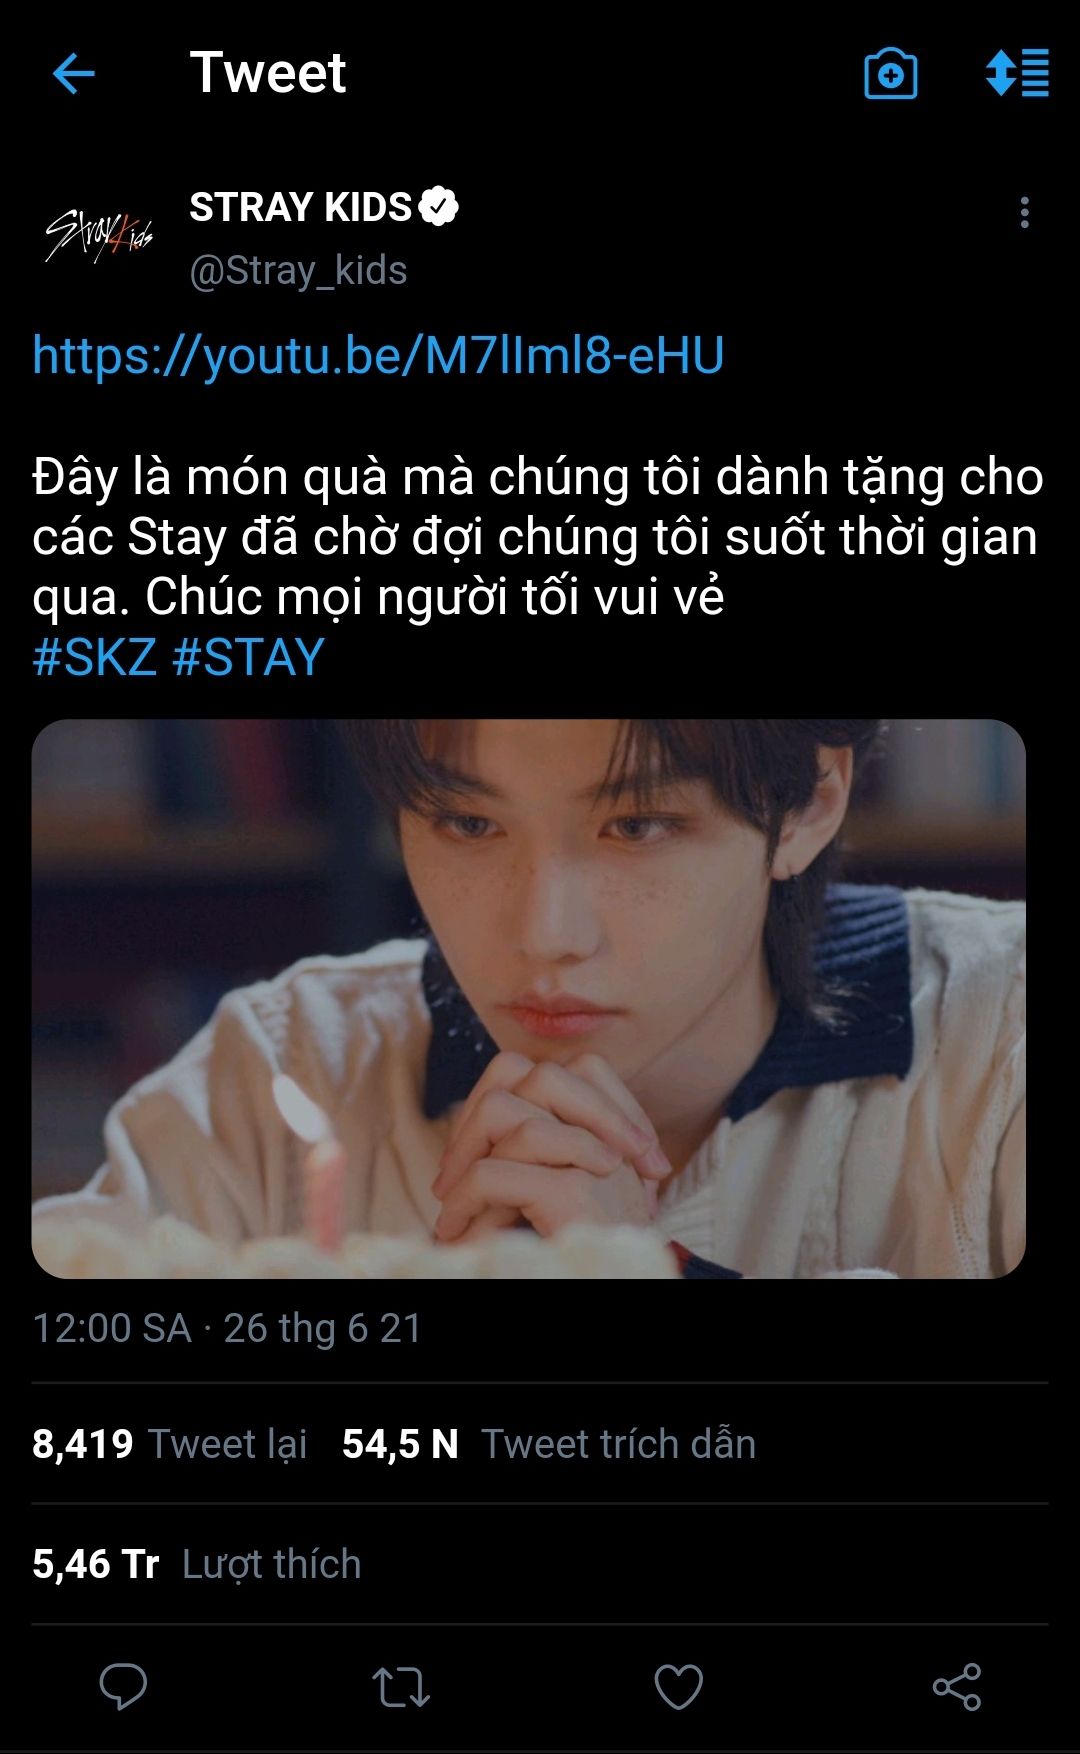Open Stray Kids profile avatar
The image size is (1080, 1754).
pyautogui.click(x=99, y=235)
